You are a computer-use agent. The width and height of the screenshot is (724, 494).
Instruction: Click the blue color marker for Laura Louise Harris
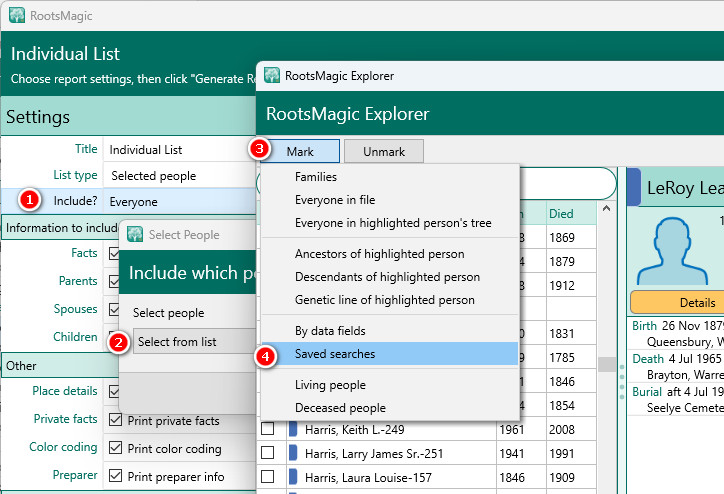click(x=292, y=477)
